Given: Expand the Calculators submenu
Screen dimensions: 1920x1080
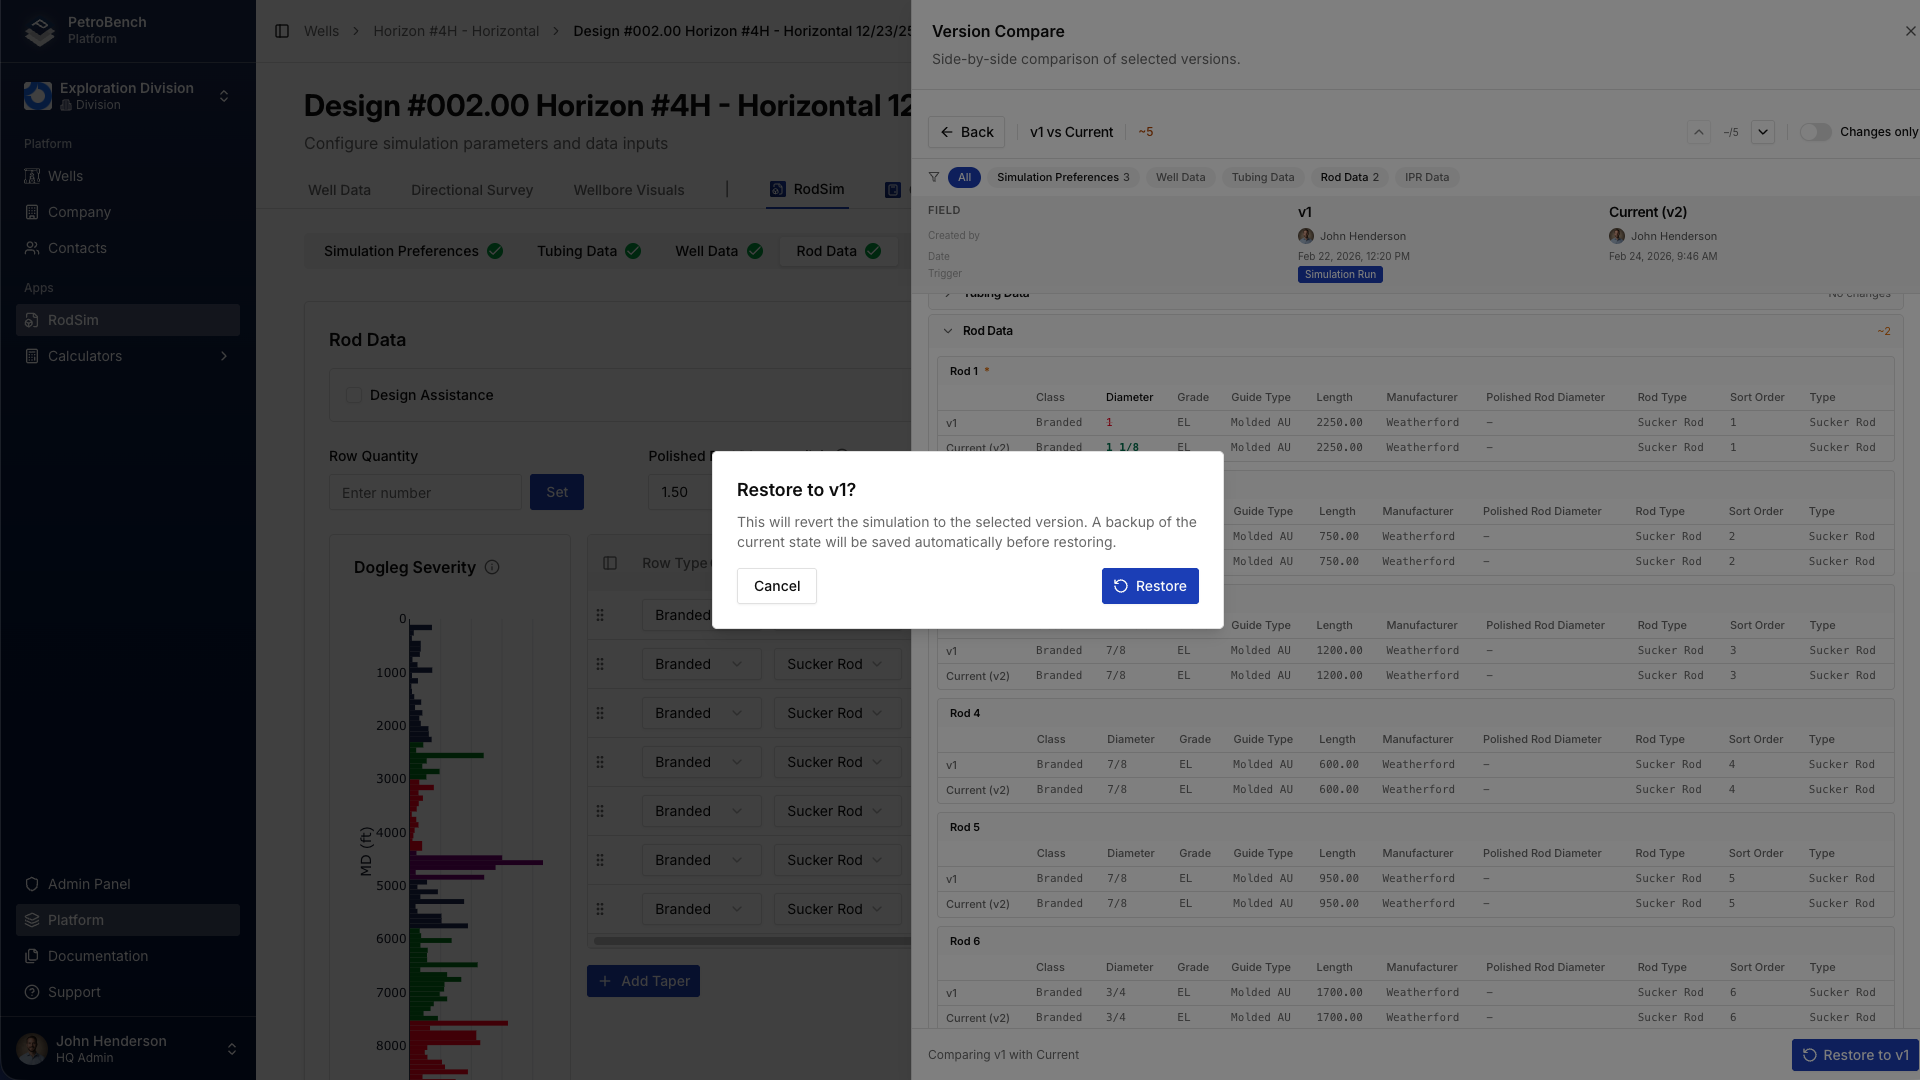Looking at the screenshot, I should tap(223, 356).
